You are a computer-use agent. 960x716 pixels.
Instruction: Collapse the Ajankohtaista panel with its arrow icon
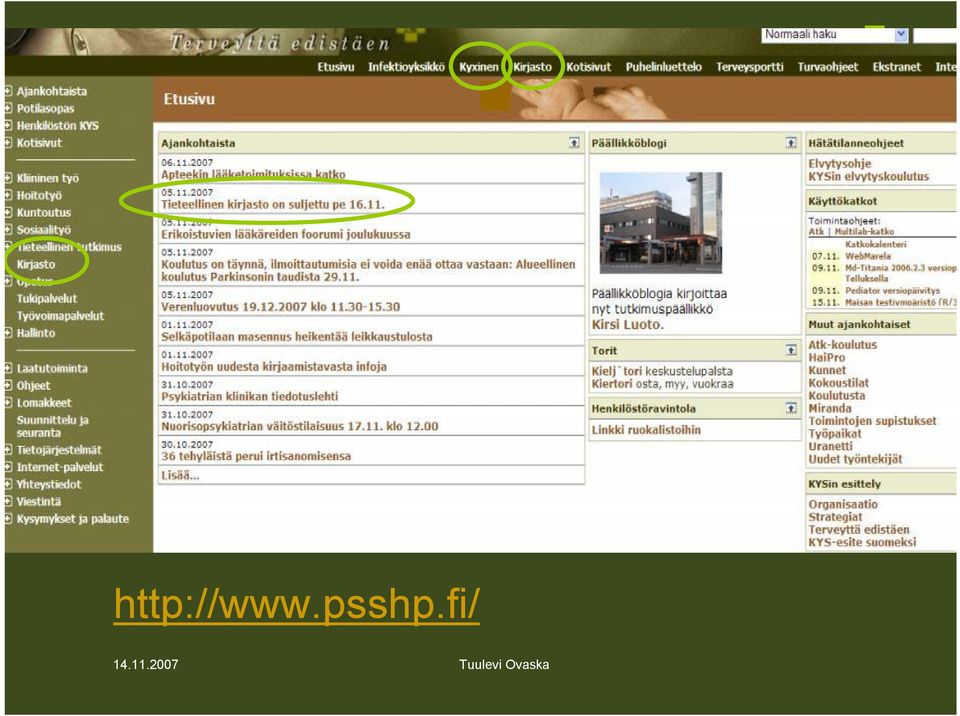point(574,143)
